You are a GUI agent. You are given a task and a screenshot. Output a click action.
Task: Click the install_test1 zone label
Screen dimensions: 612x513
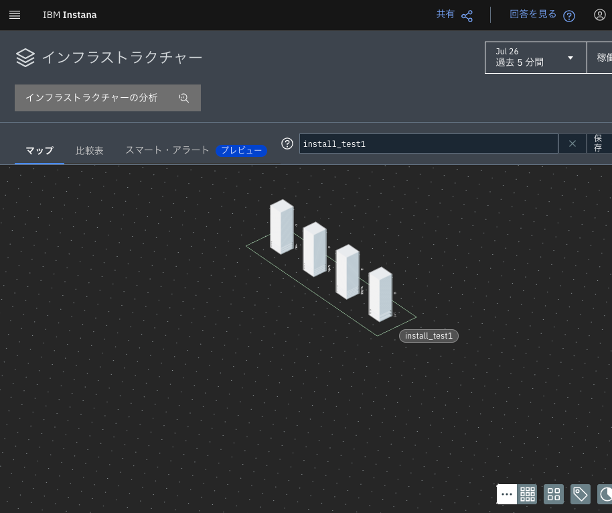(428, 336)
